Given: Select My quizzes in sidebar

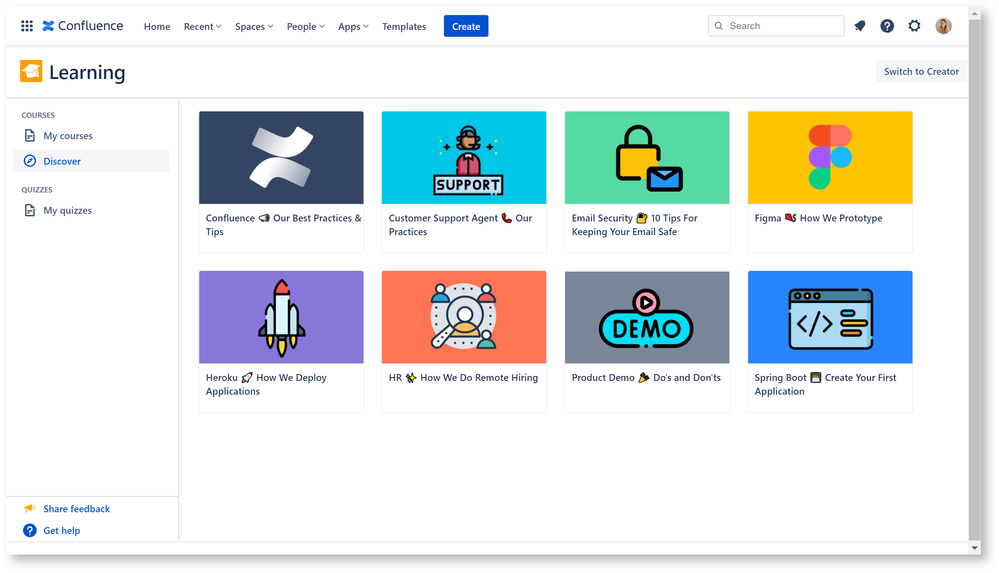Looking at the screenshot, I should (91, 210).
